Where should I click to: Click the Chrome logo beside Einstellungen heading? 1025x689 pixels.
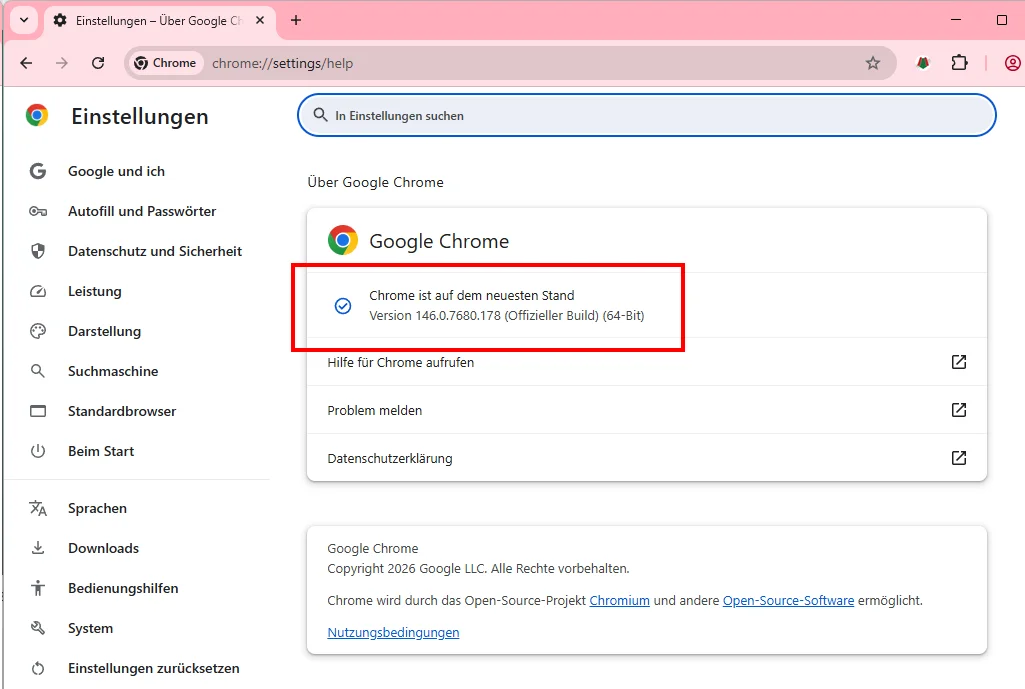(x=37, y=115)
